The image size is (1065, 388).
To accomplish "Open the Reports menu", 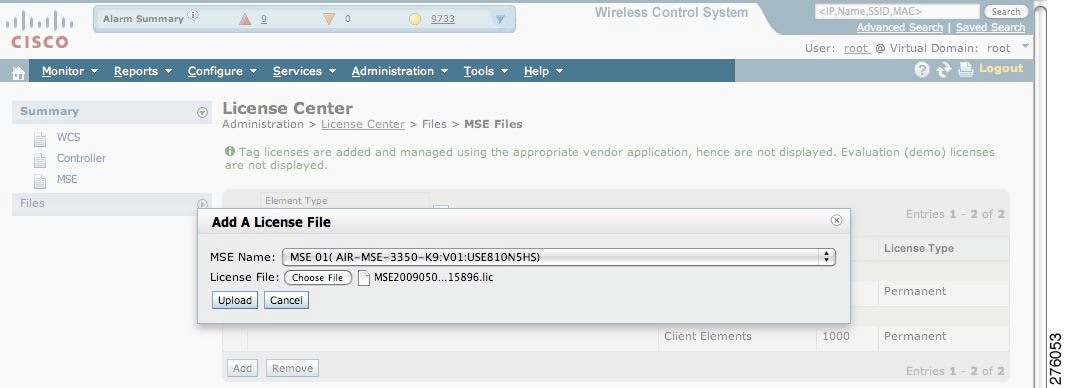I will (143, 71).
